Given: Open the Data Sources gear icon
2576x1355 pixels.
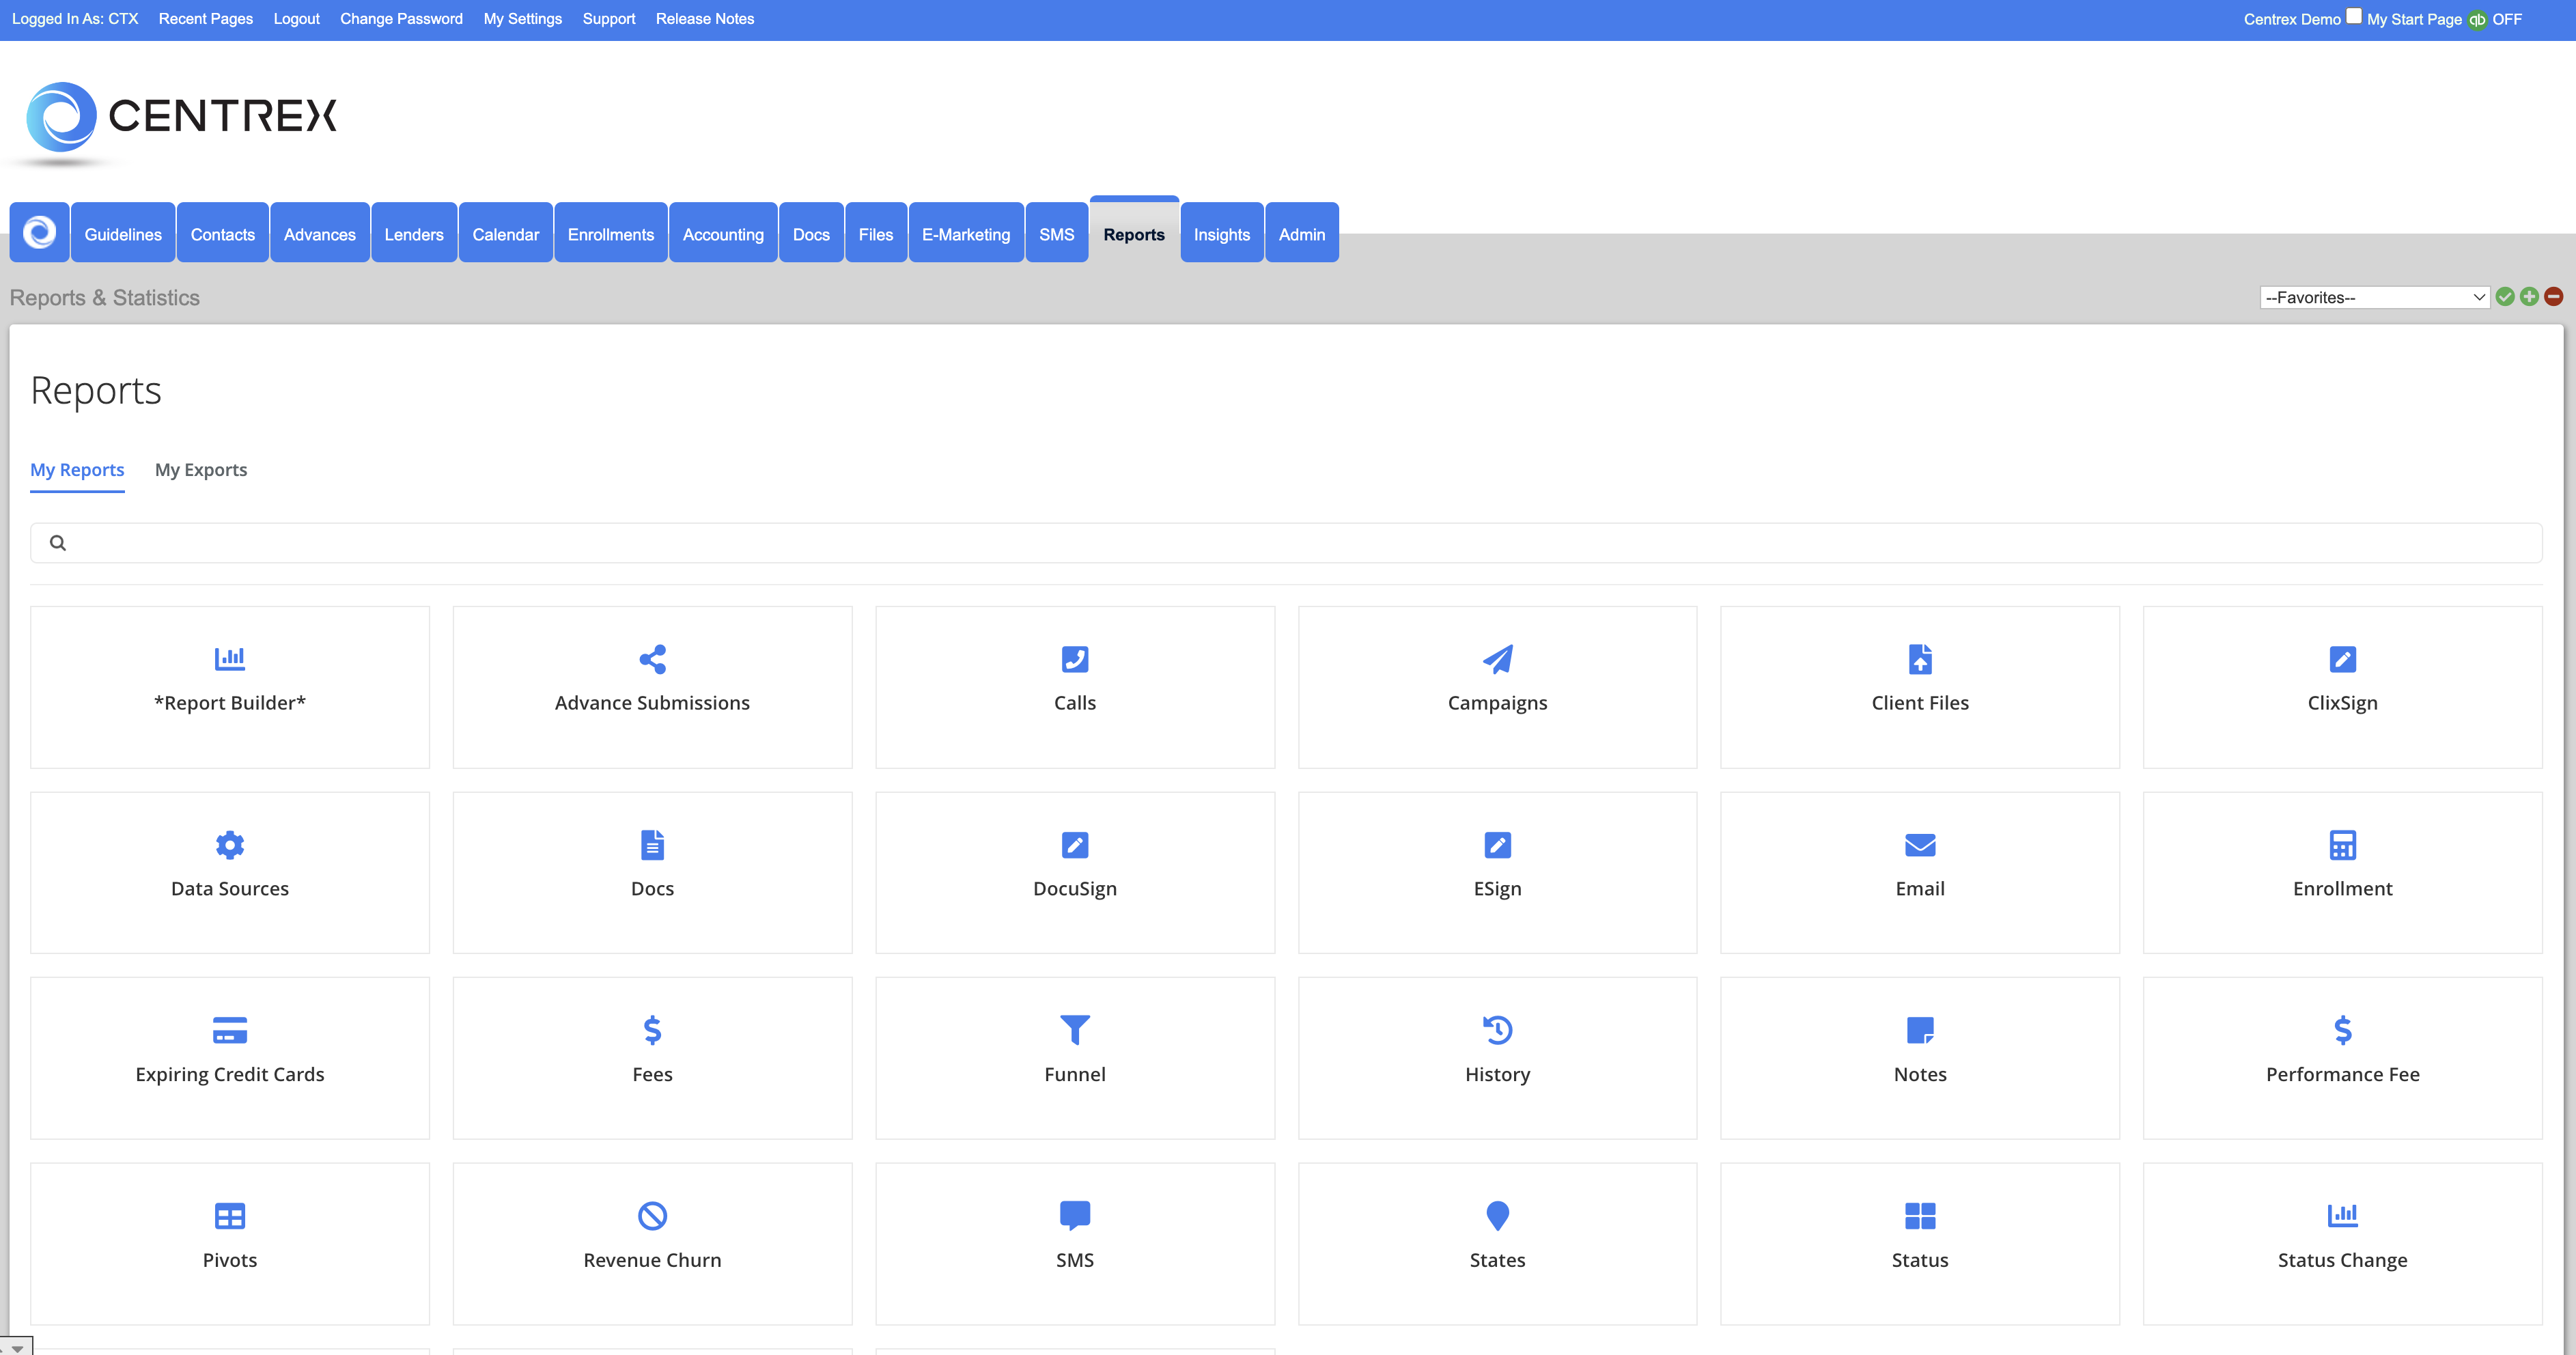Looking at the screenshot, I should [x=229, y=844].
